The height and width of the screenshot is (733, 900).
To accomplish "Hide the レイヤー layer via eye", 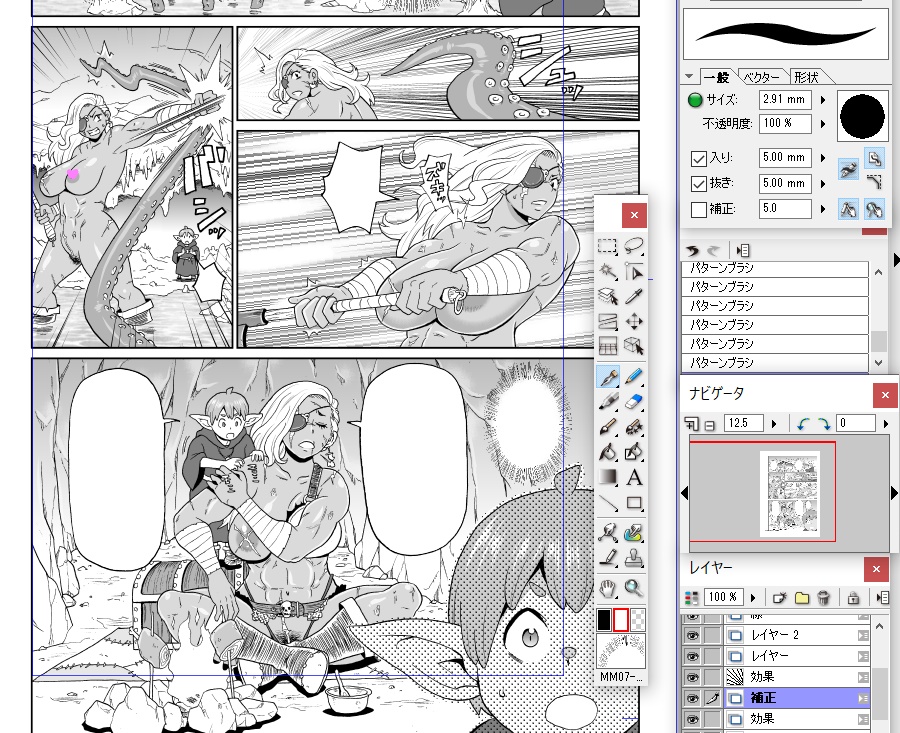I will pyautogui.click(x=692, y=656).
